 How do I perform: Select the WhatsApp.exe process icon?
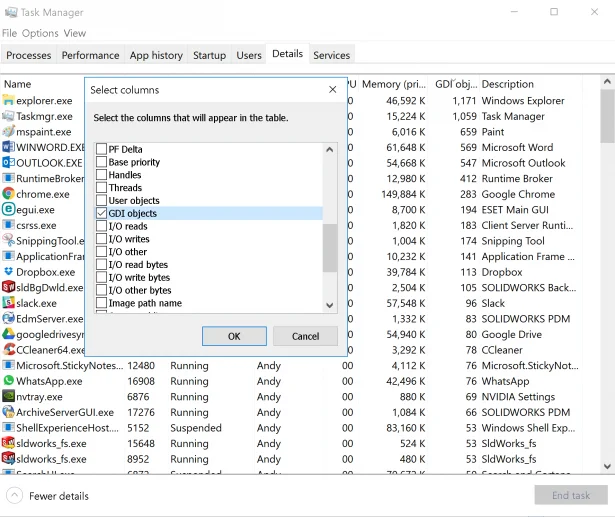point(9,381)
